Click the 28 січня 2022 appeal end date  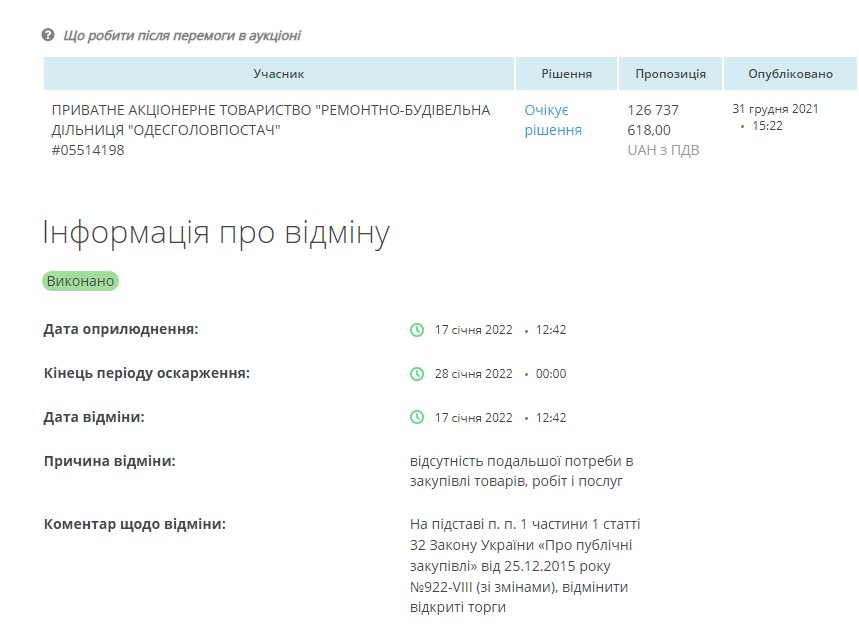click(x=473, y=374)
